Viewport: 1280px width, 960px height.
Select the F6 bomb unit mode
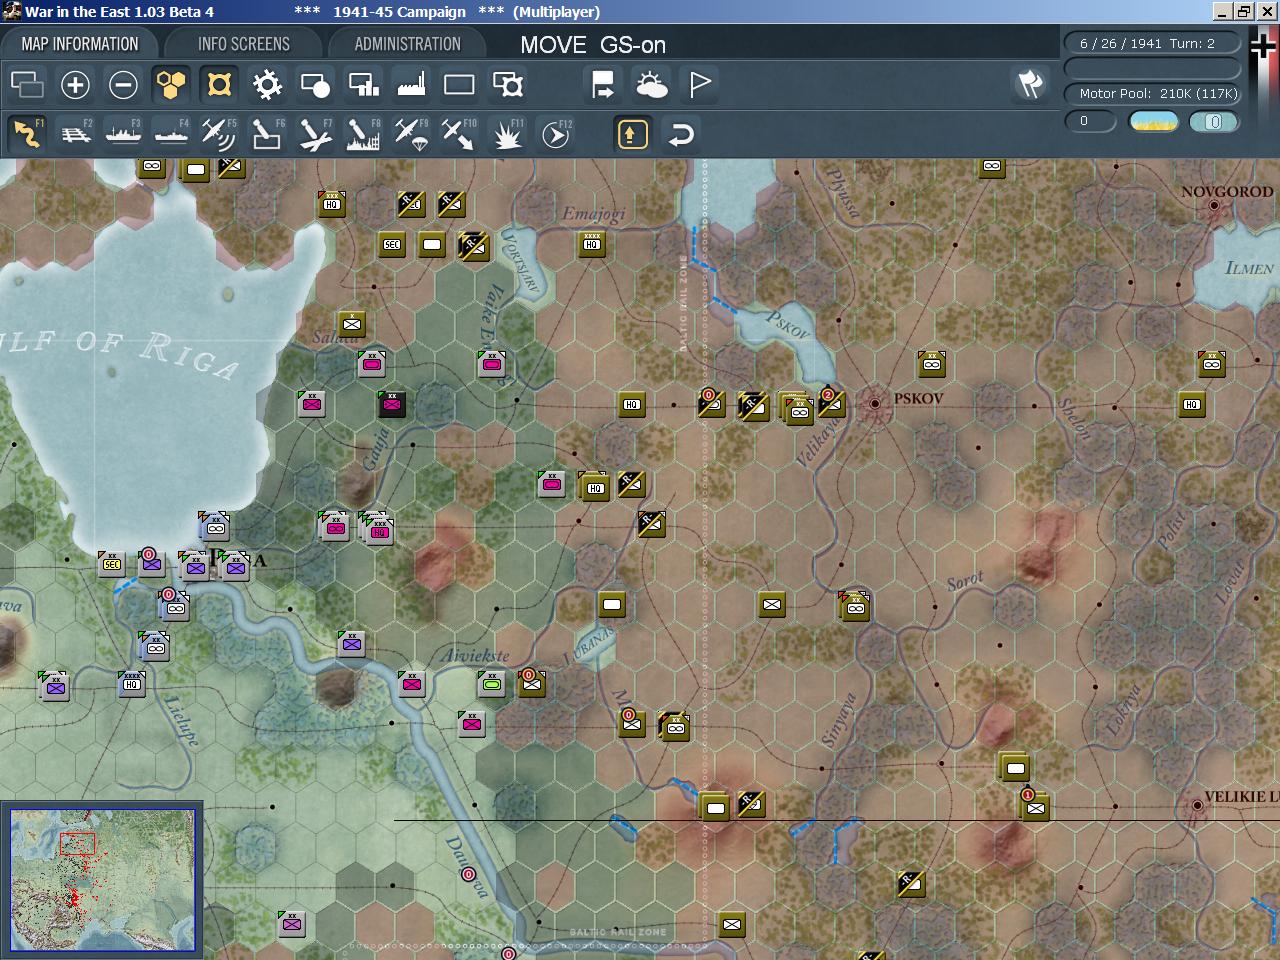coord(267,133)
